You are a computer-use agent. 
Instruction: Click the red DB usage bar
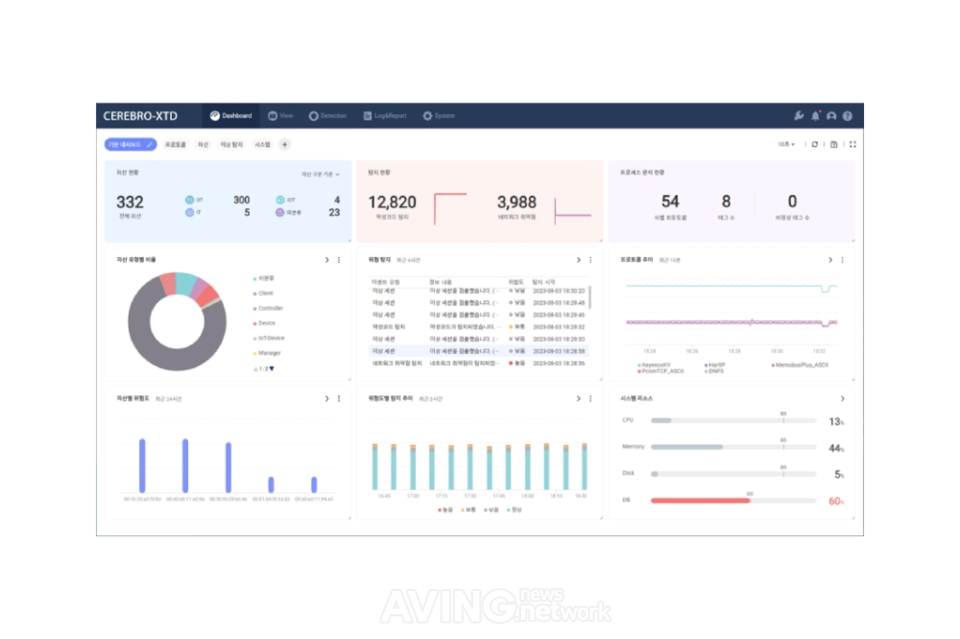pos(700,501)
